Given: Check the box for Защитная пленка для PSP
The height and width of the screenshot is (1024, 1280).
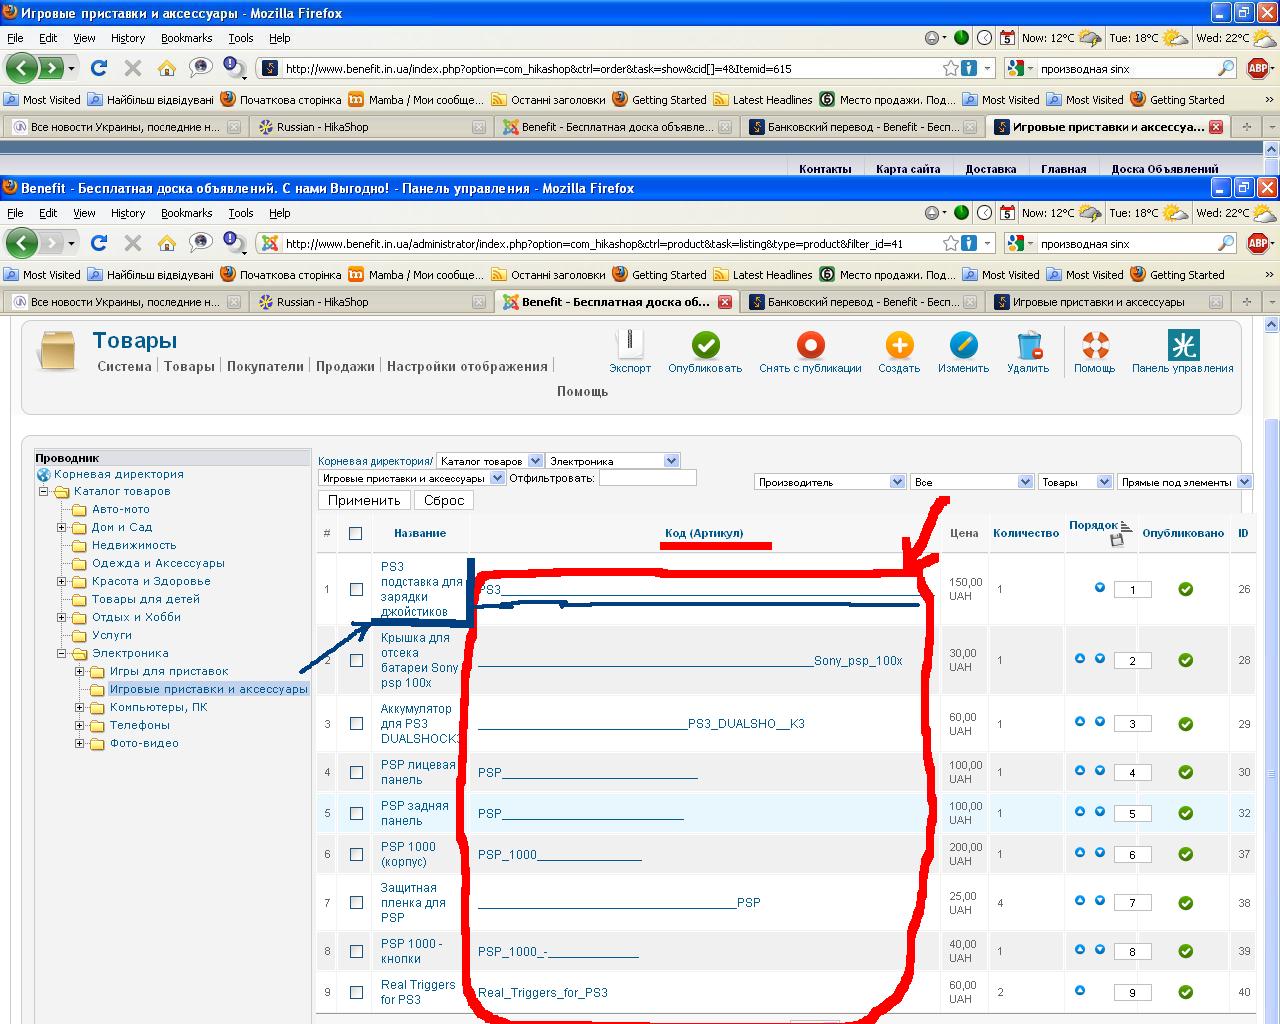Looking at the screenshot, I should click(x=356, y=902).
